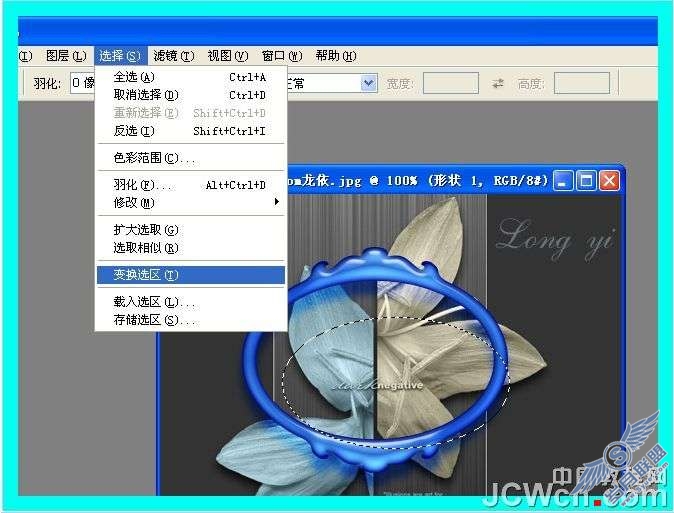Click the 龙依.jpg document title bar
The image size is (674, 513).
point(419,181)
